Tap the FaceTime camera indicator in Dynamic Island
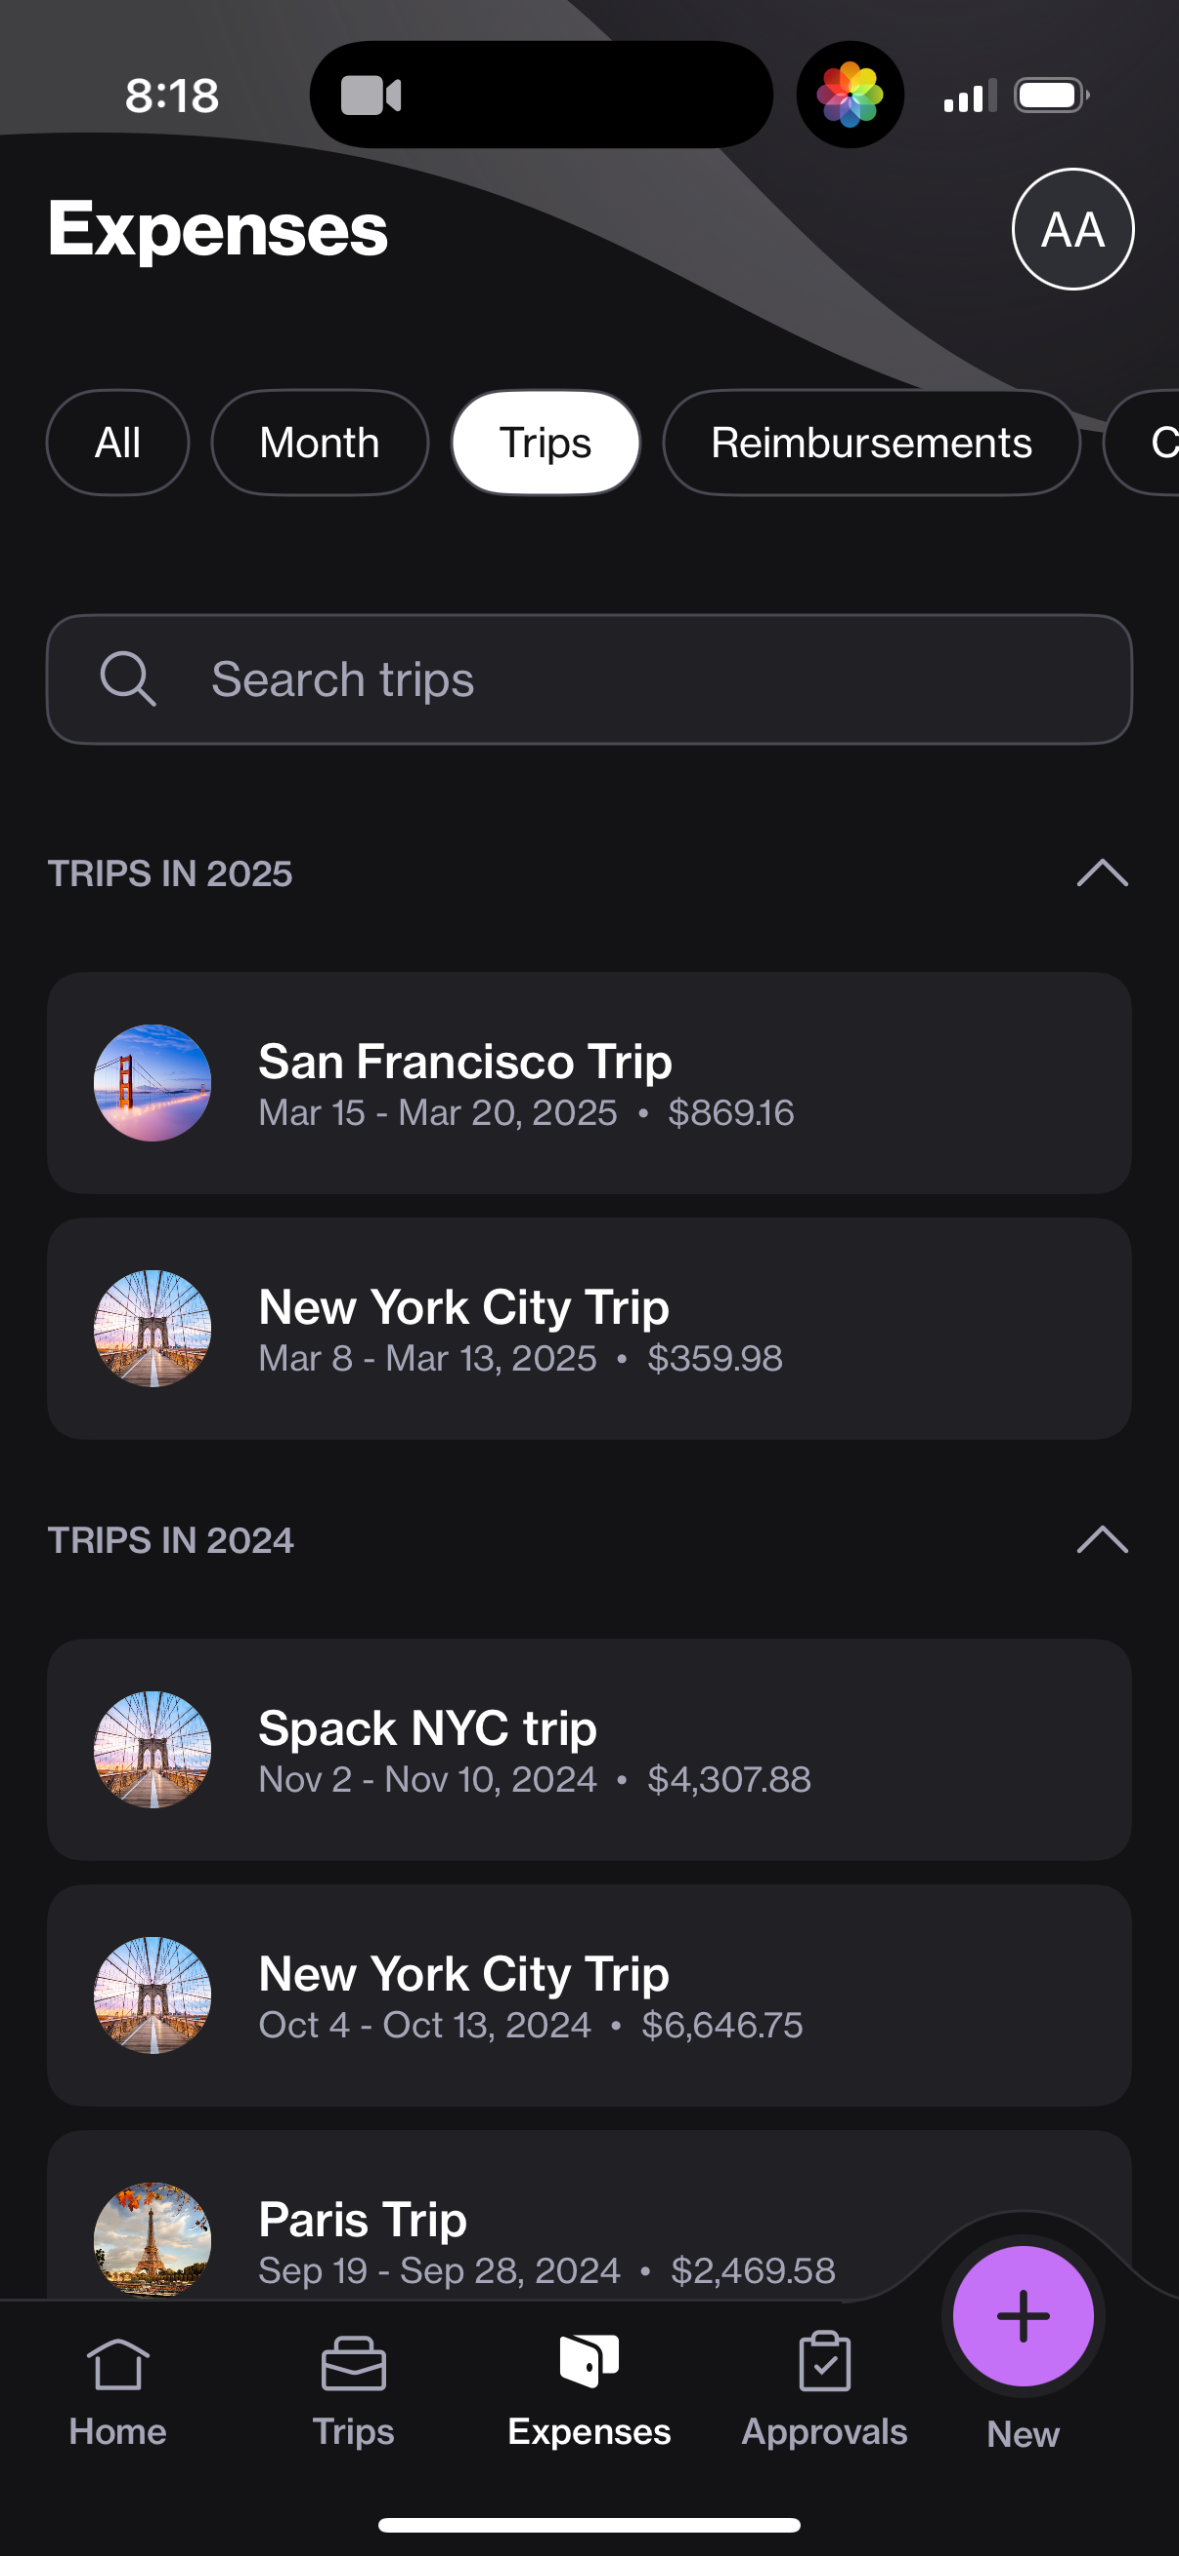 371,96
